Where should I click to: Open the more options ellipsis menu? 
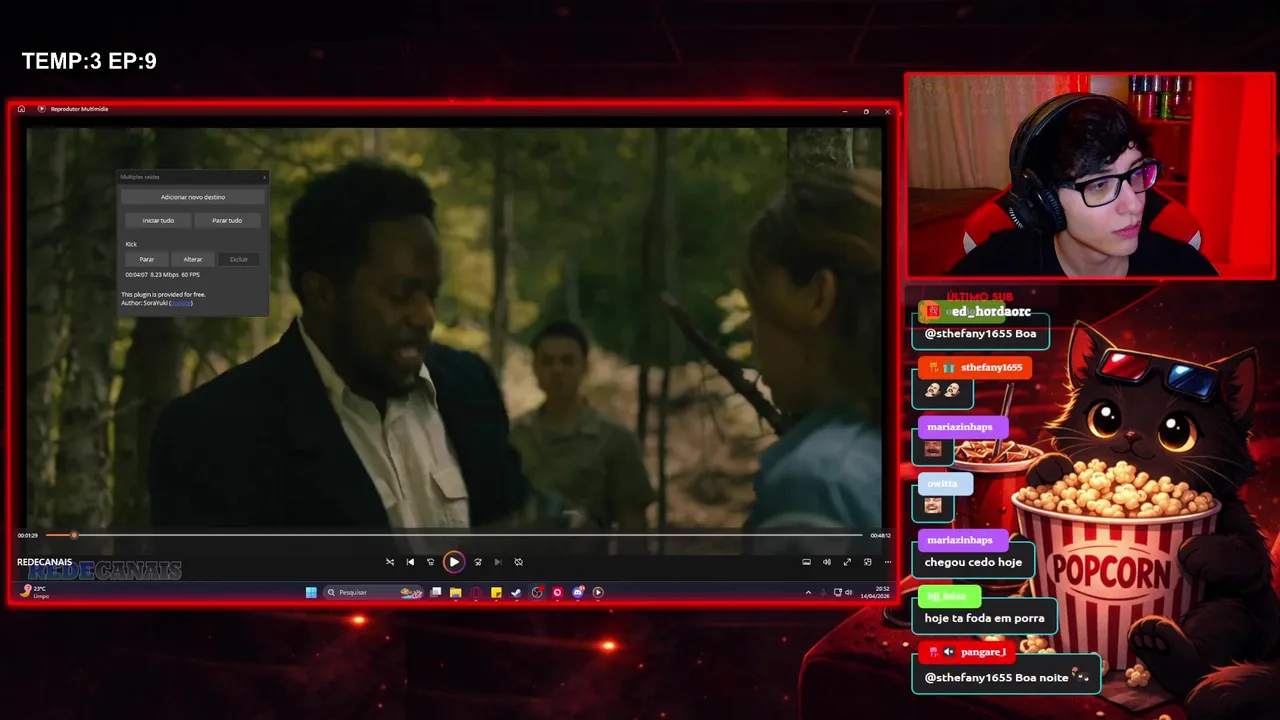[887, 562]
